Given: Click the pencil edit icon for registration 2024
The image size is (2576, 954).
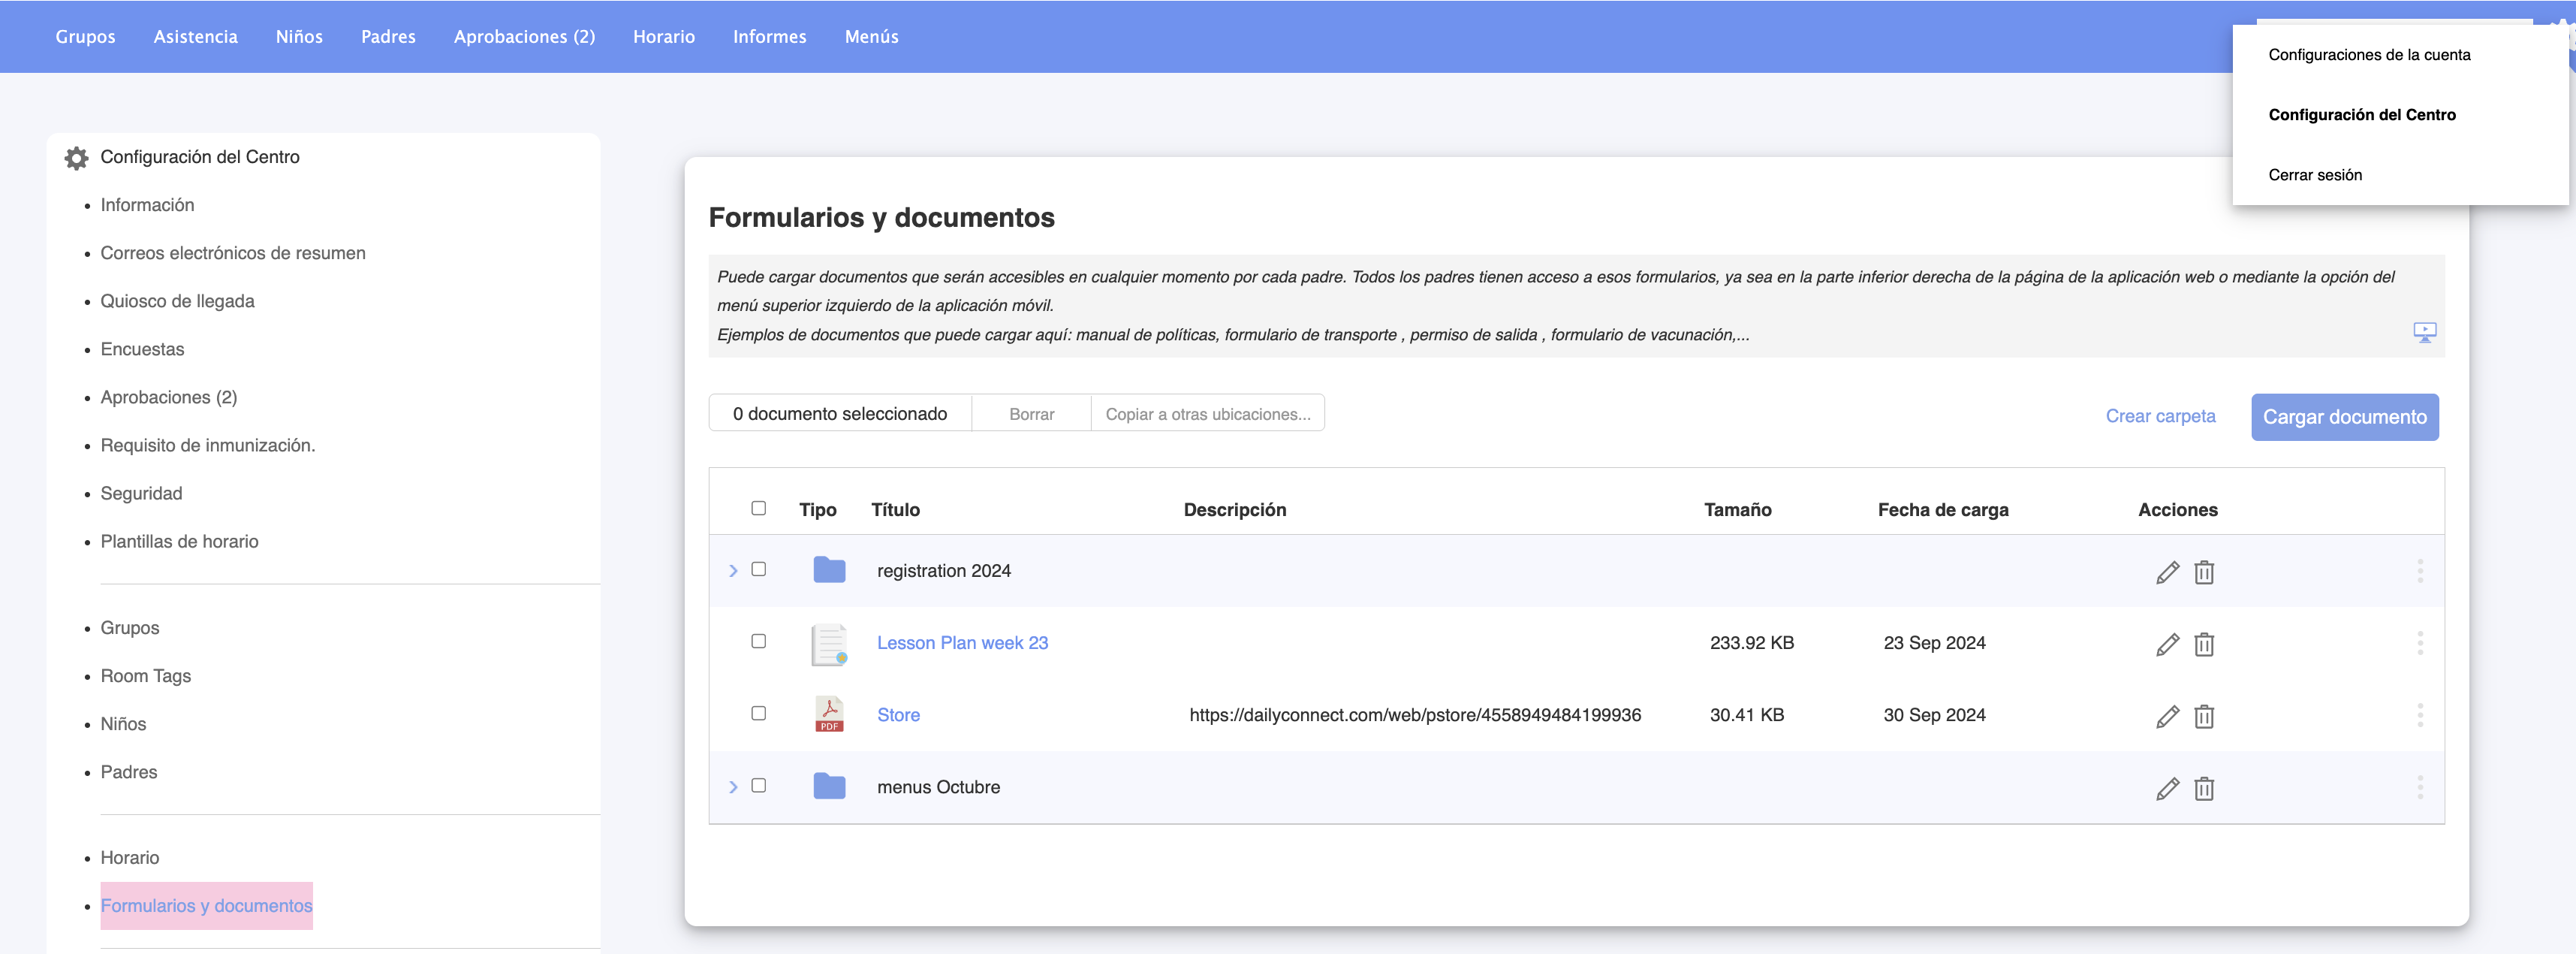Looking at the screenshot, I should pyautogui.click(x=2166, y=572).
